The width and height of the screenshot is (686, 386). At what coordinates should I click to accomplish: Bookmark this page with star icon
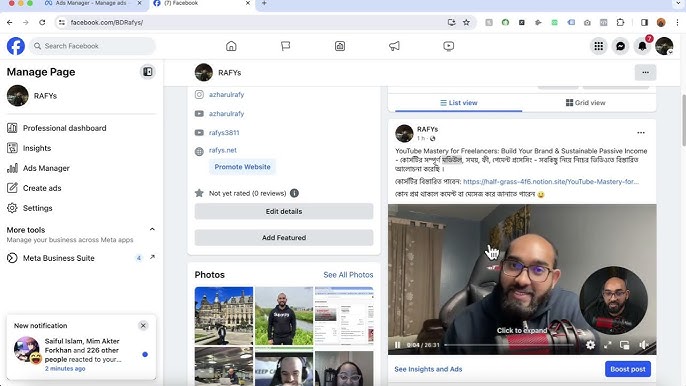tap(466, 22)
